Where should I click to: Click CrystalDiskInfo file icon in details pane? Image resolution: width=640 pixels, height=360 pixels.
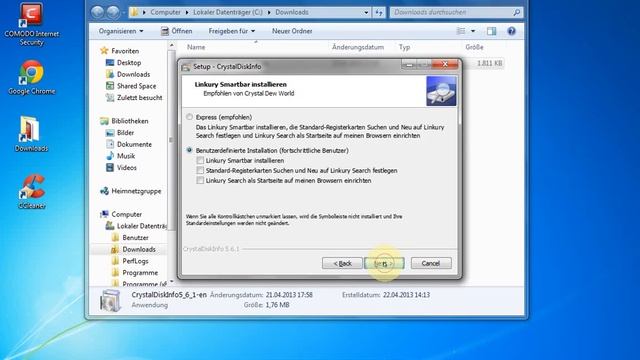coord(110,300)
